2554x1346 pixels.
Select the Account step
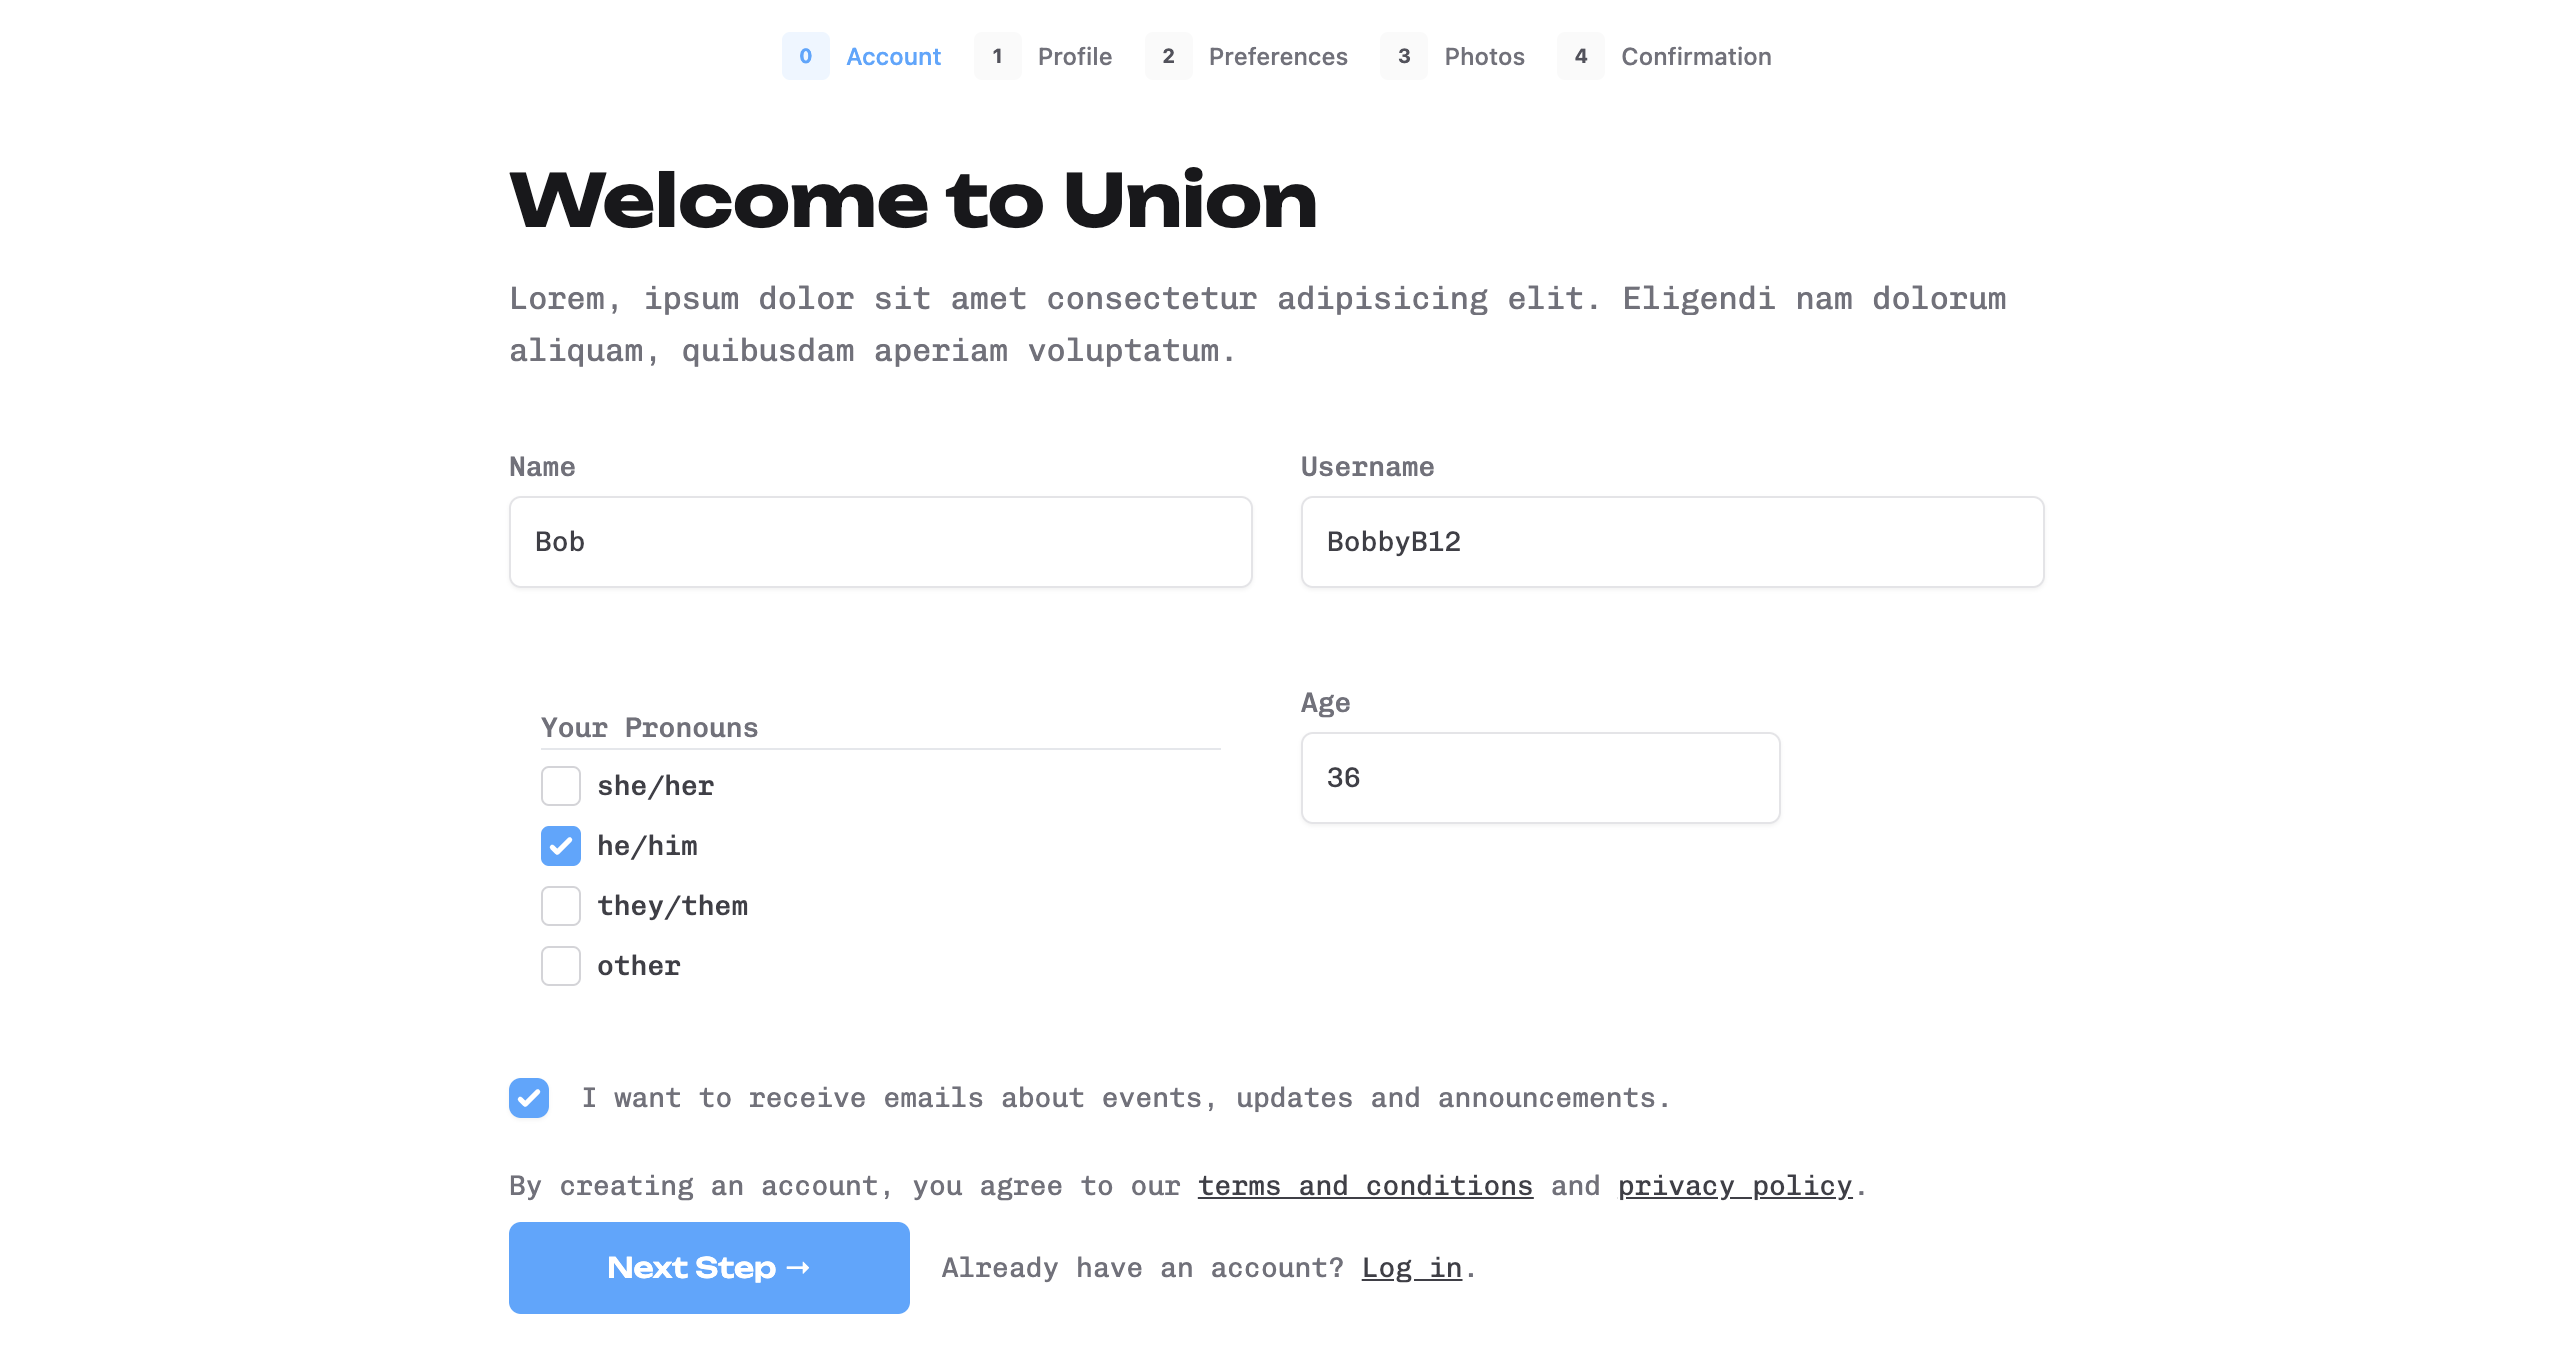[893, 57]
